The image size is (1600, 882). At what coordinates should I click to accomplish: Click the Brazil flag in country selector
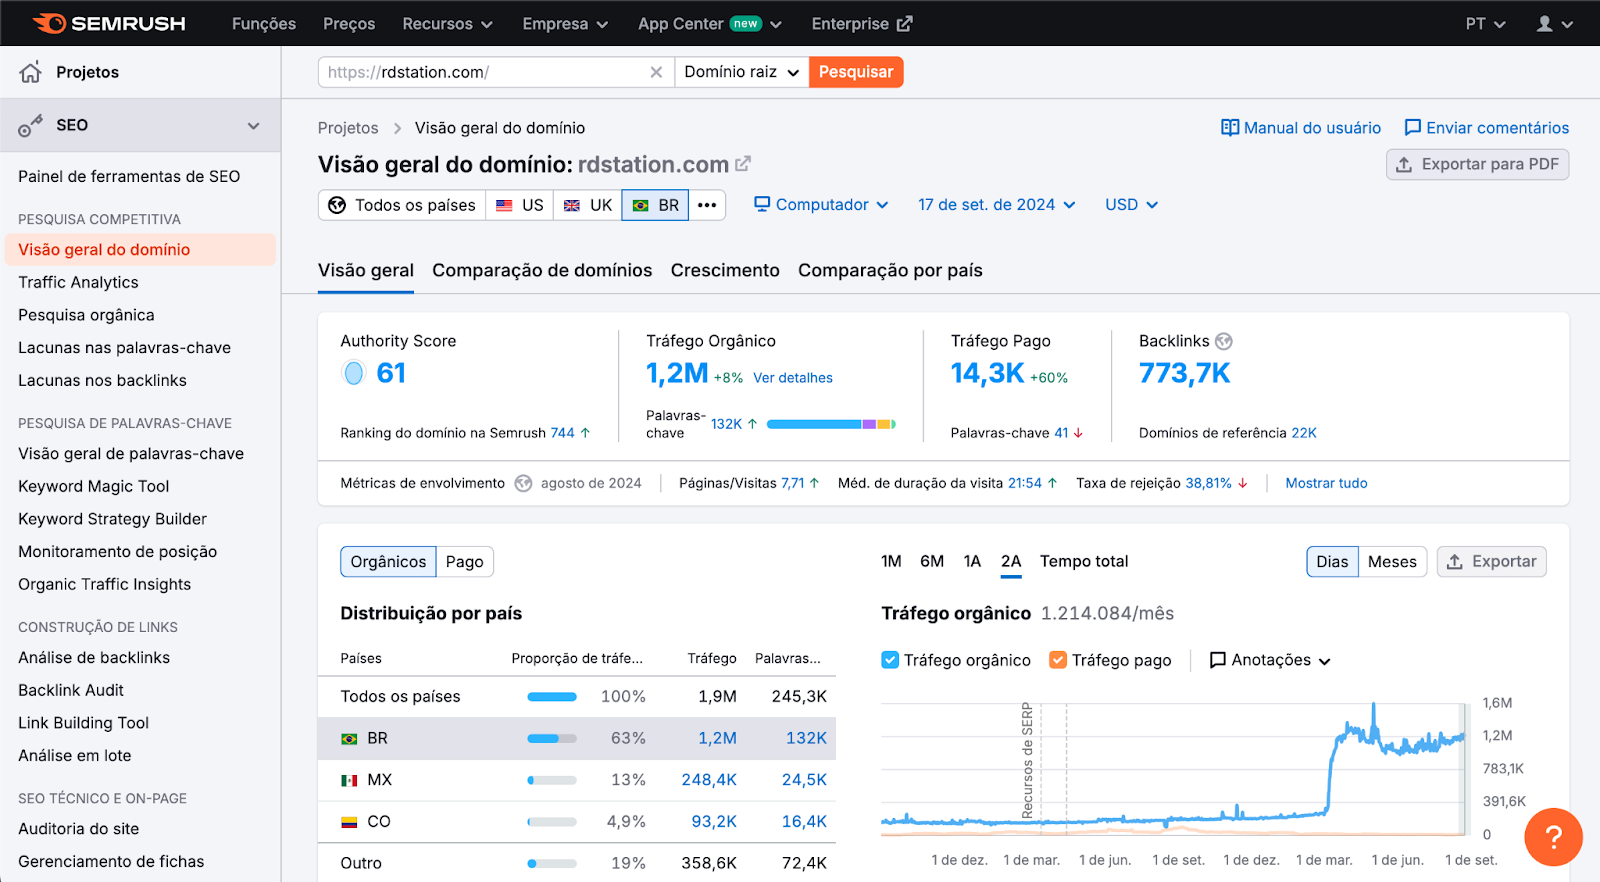pyautogui.click(x=640, y=205)
